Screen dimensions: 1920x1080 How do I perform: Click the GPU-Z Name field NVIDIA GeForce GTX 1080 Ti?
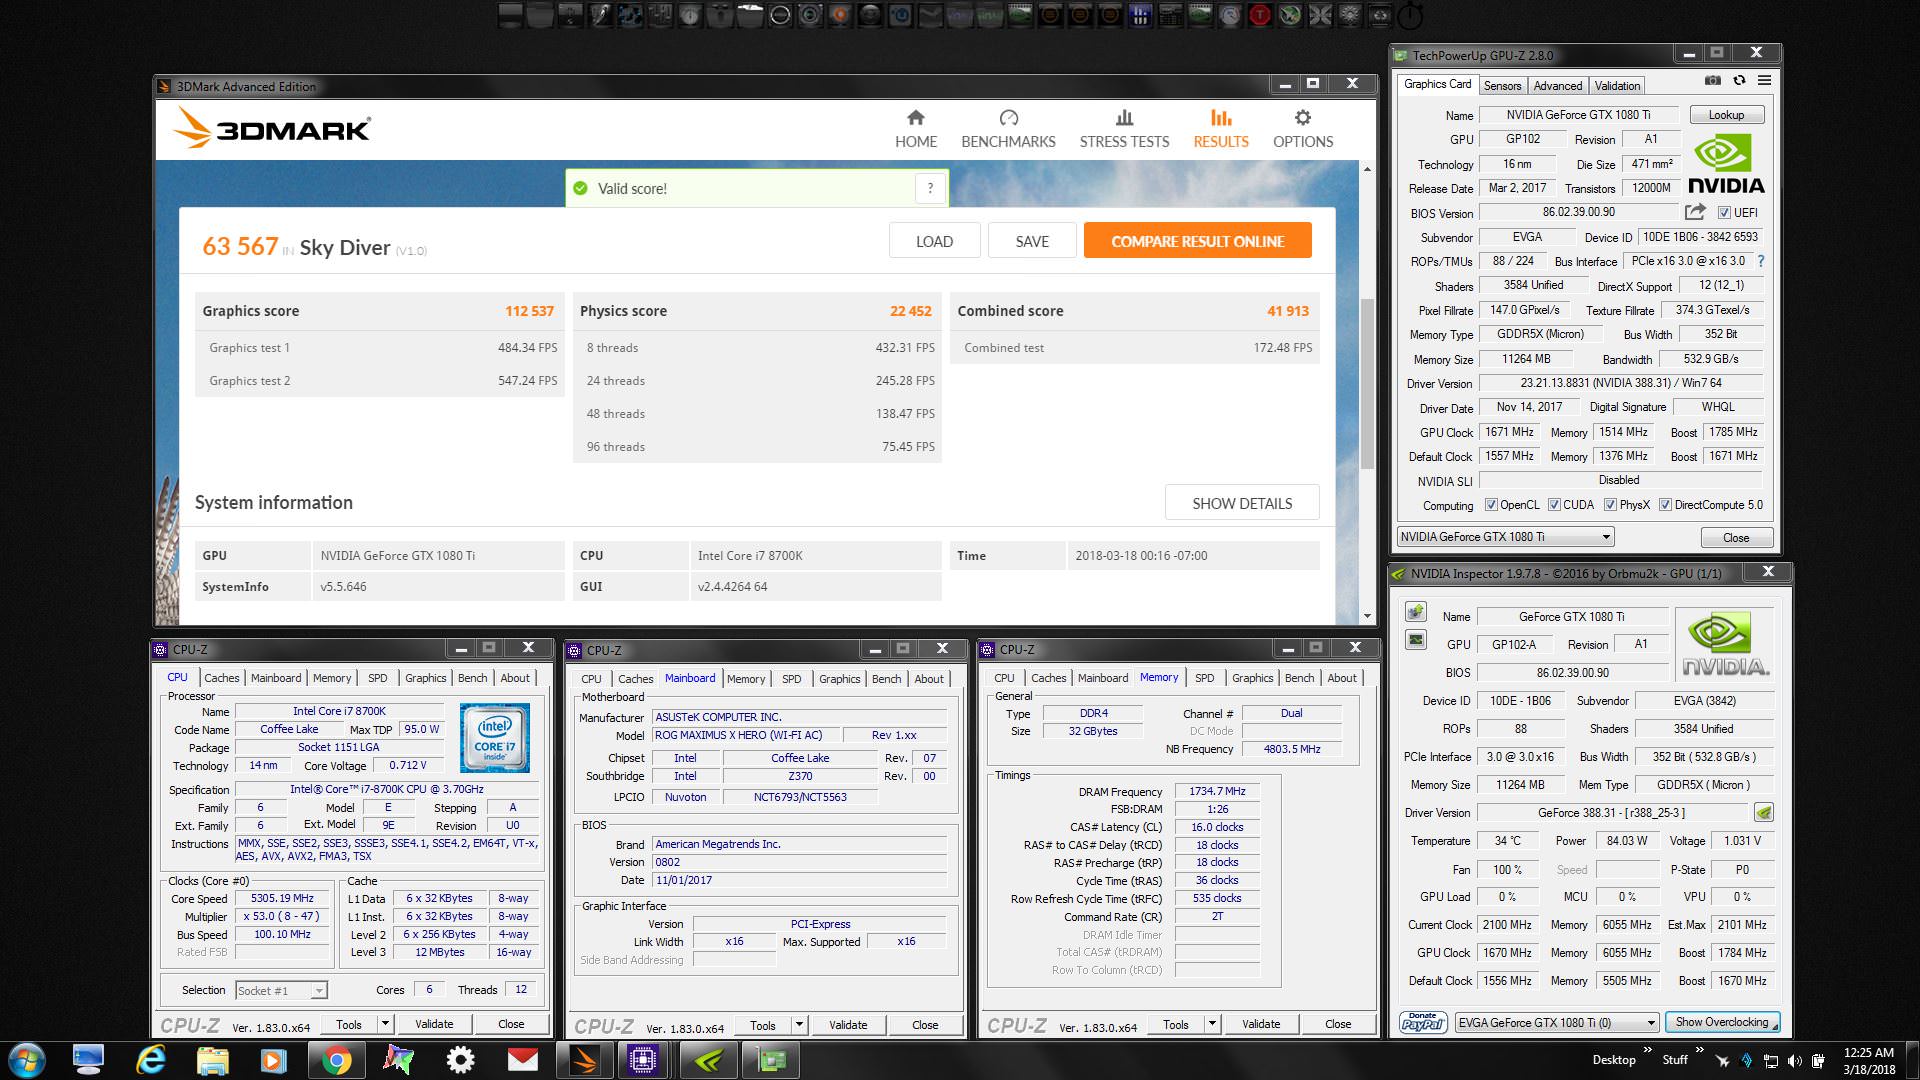[1578, 115]
